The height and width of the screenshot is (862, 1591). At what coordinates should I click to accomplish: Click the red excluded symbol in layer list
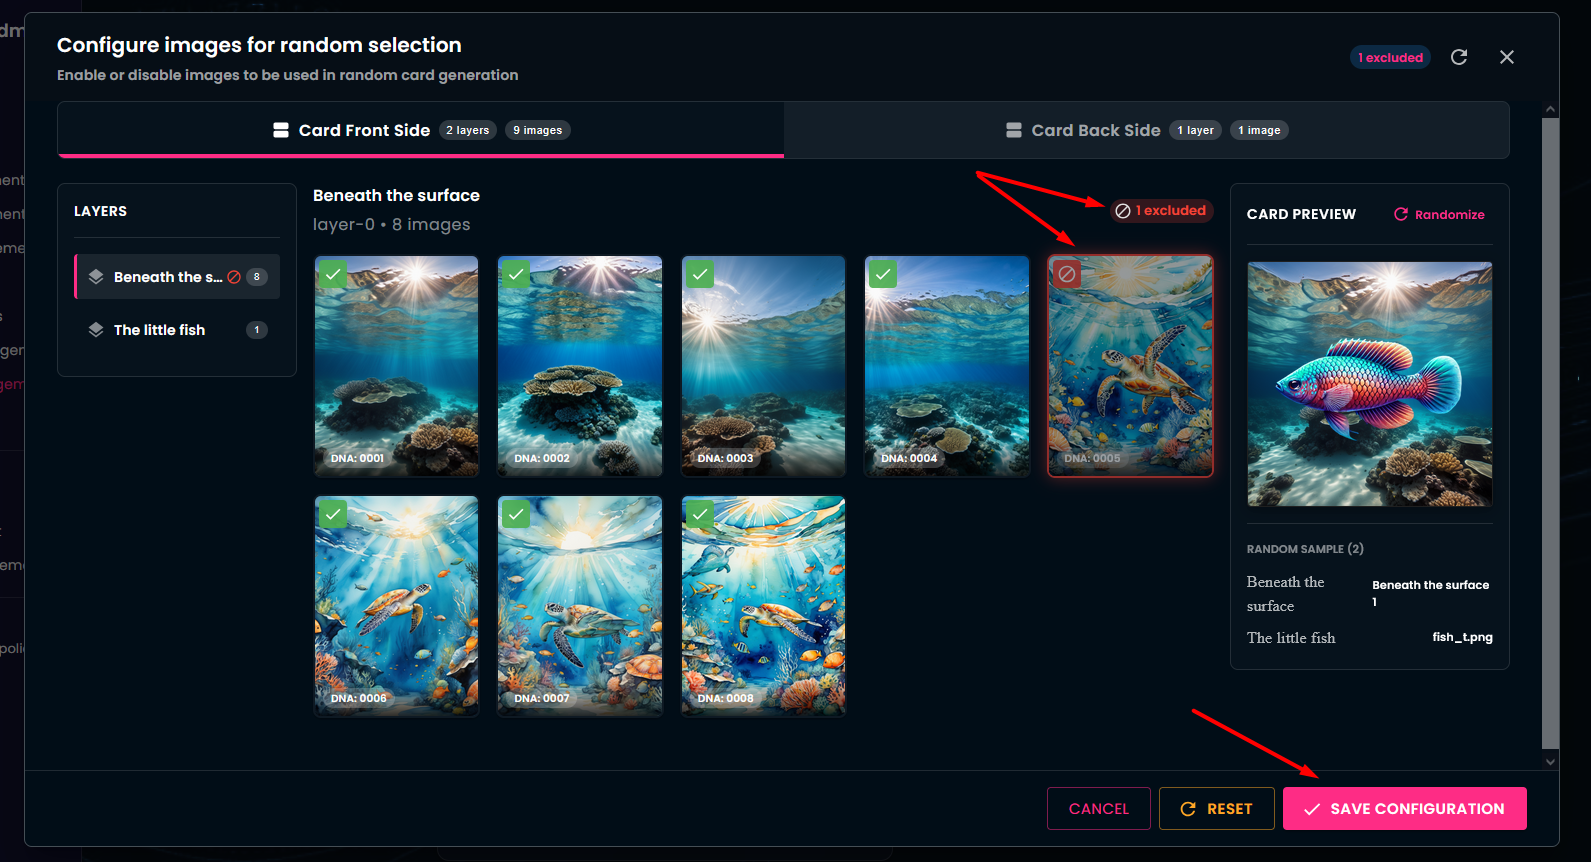tap(234, 277)
